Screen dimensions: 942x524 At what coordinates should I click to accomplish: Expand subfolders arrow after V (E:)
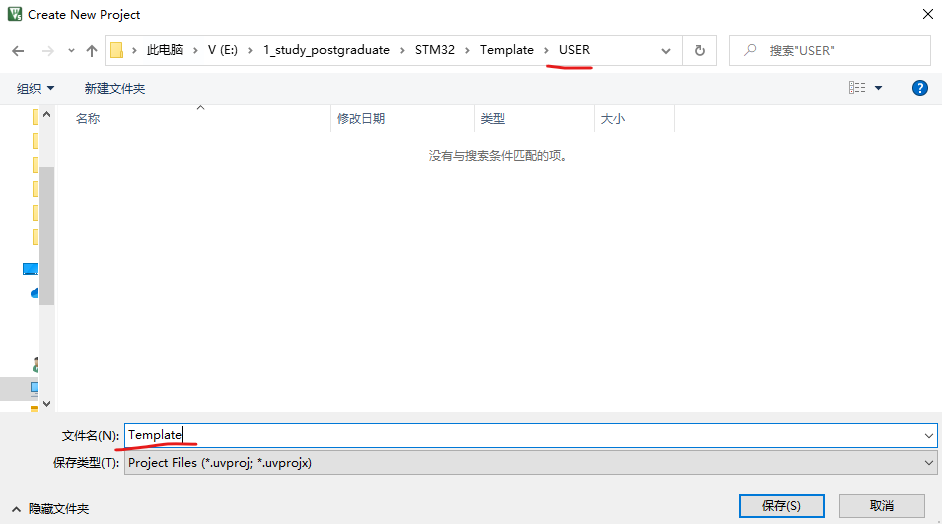tap(250, 50)
